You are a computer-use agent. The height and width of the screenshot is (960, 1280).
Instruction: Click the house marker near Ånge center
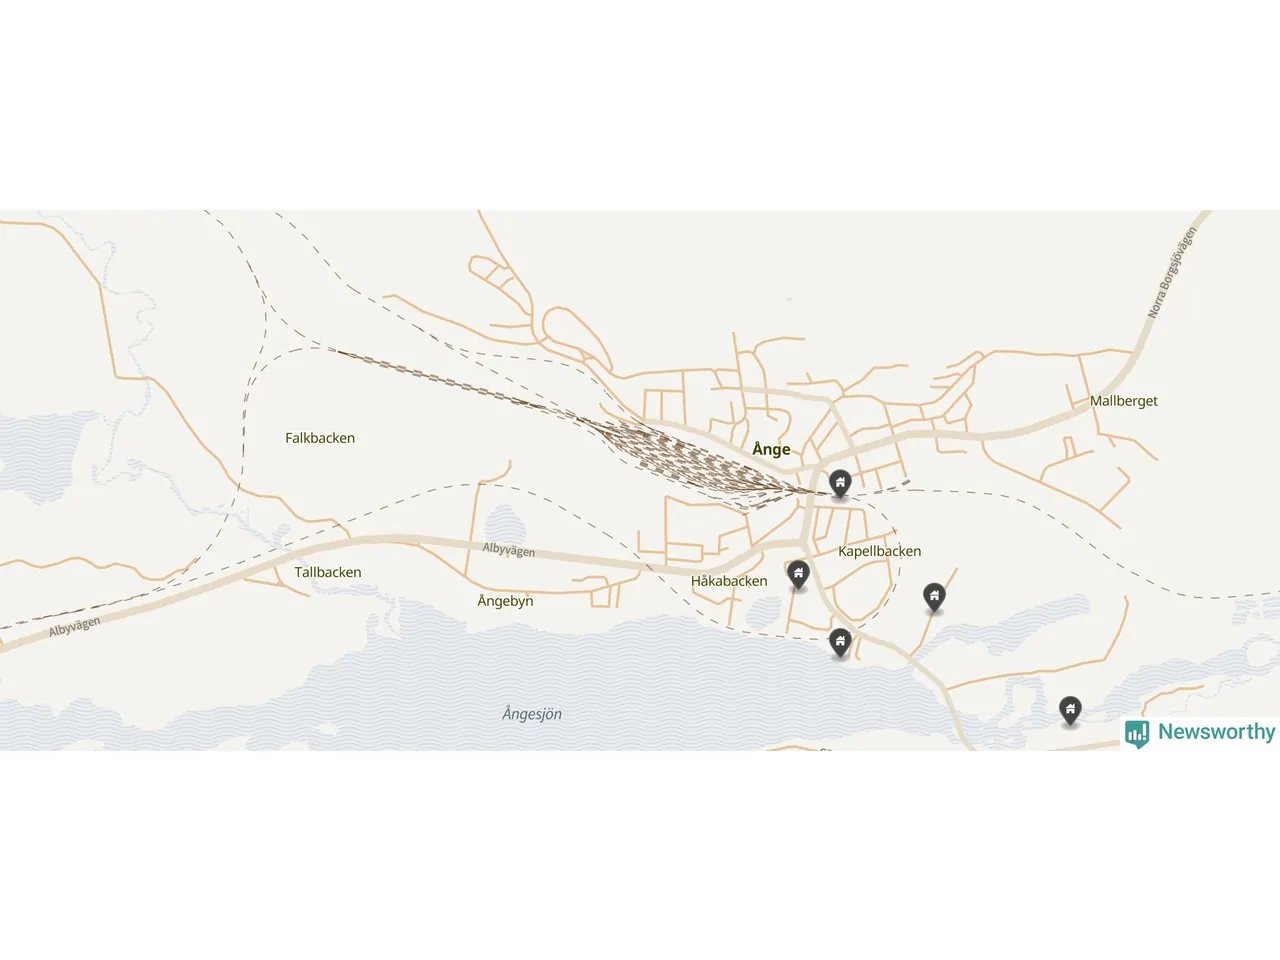click(x=840, y=484)
